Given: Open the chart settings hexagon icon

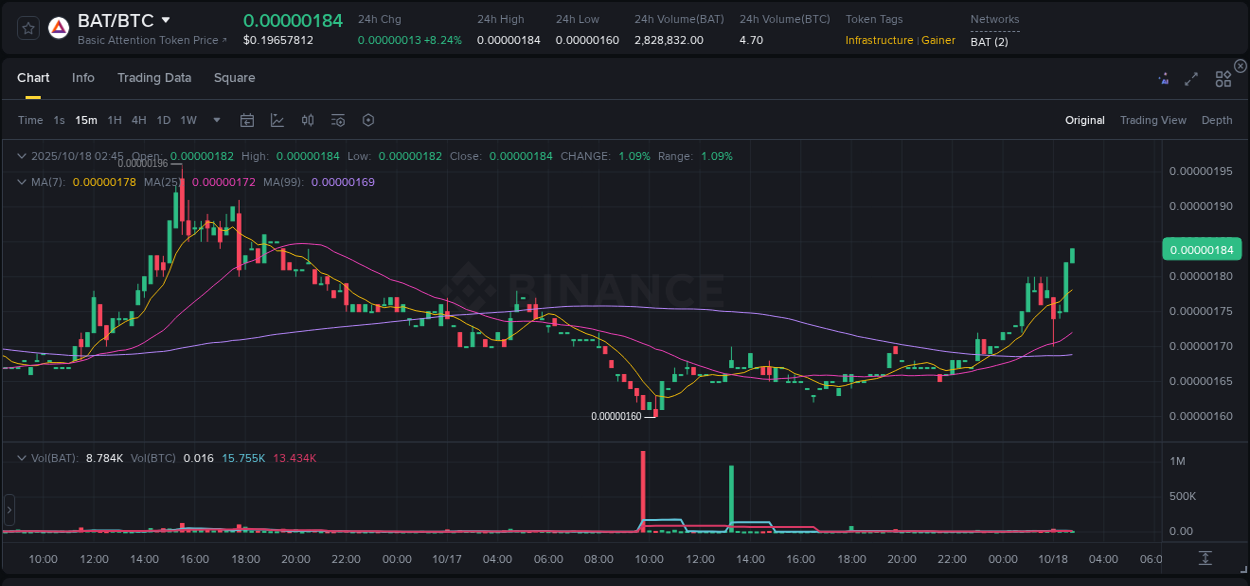Looking at the screenshot, I should pyautogui.click(x=368, y=120).
